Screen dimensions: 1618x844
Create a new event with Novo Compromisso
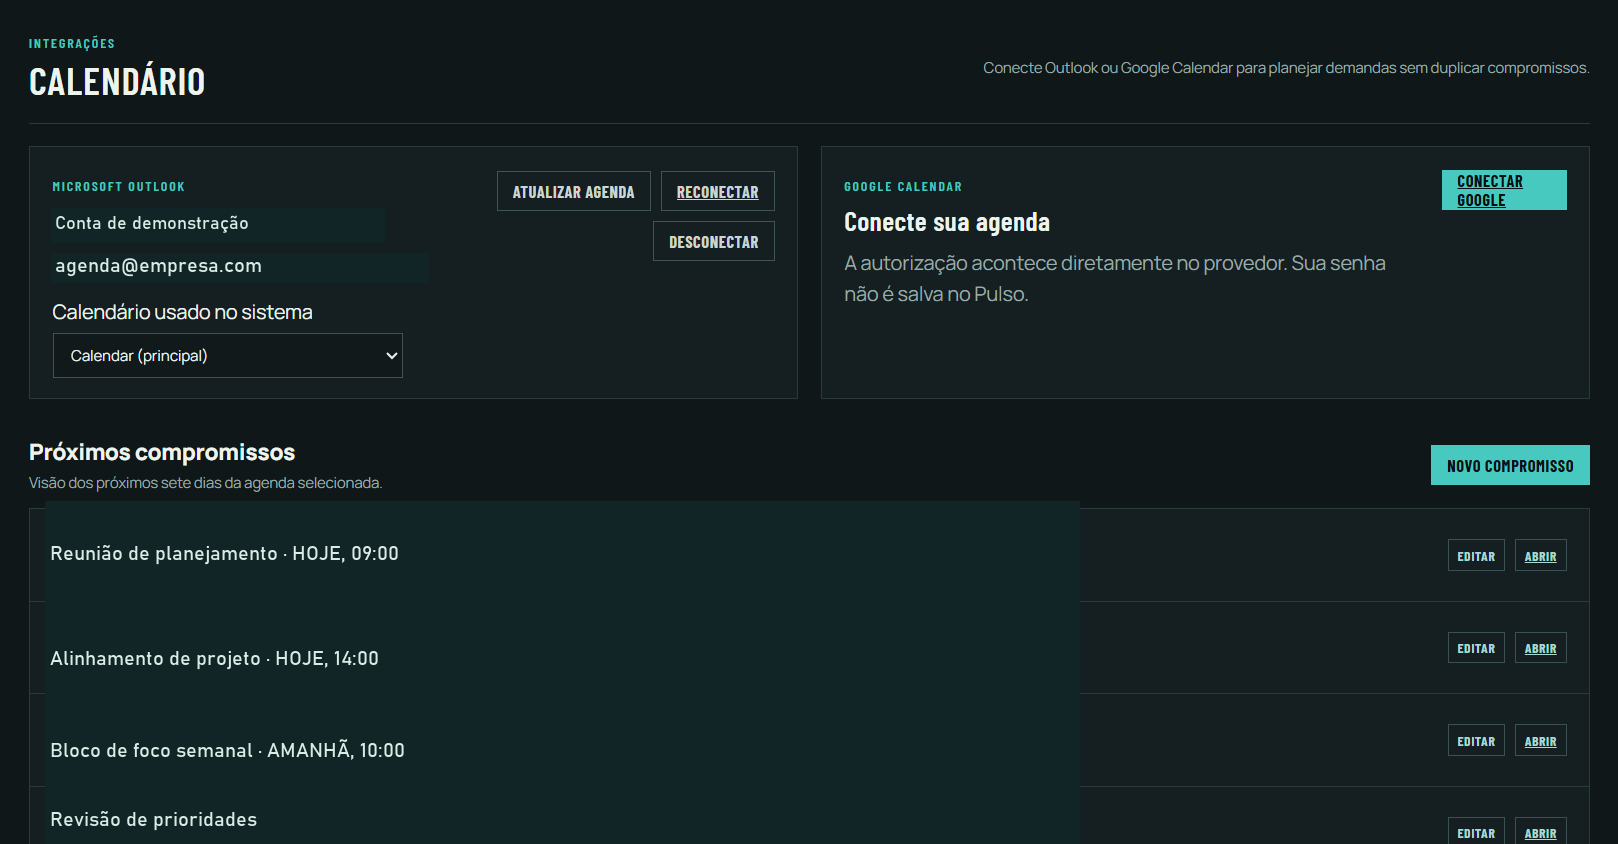(1510, 465)
